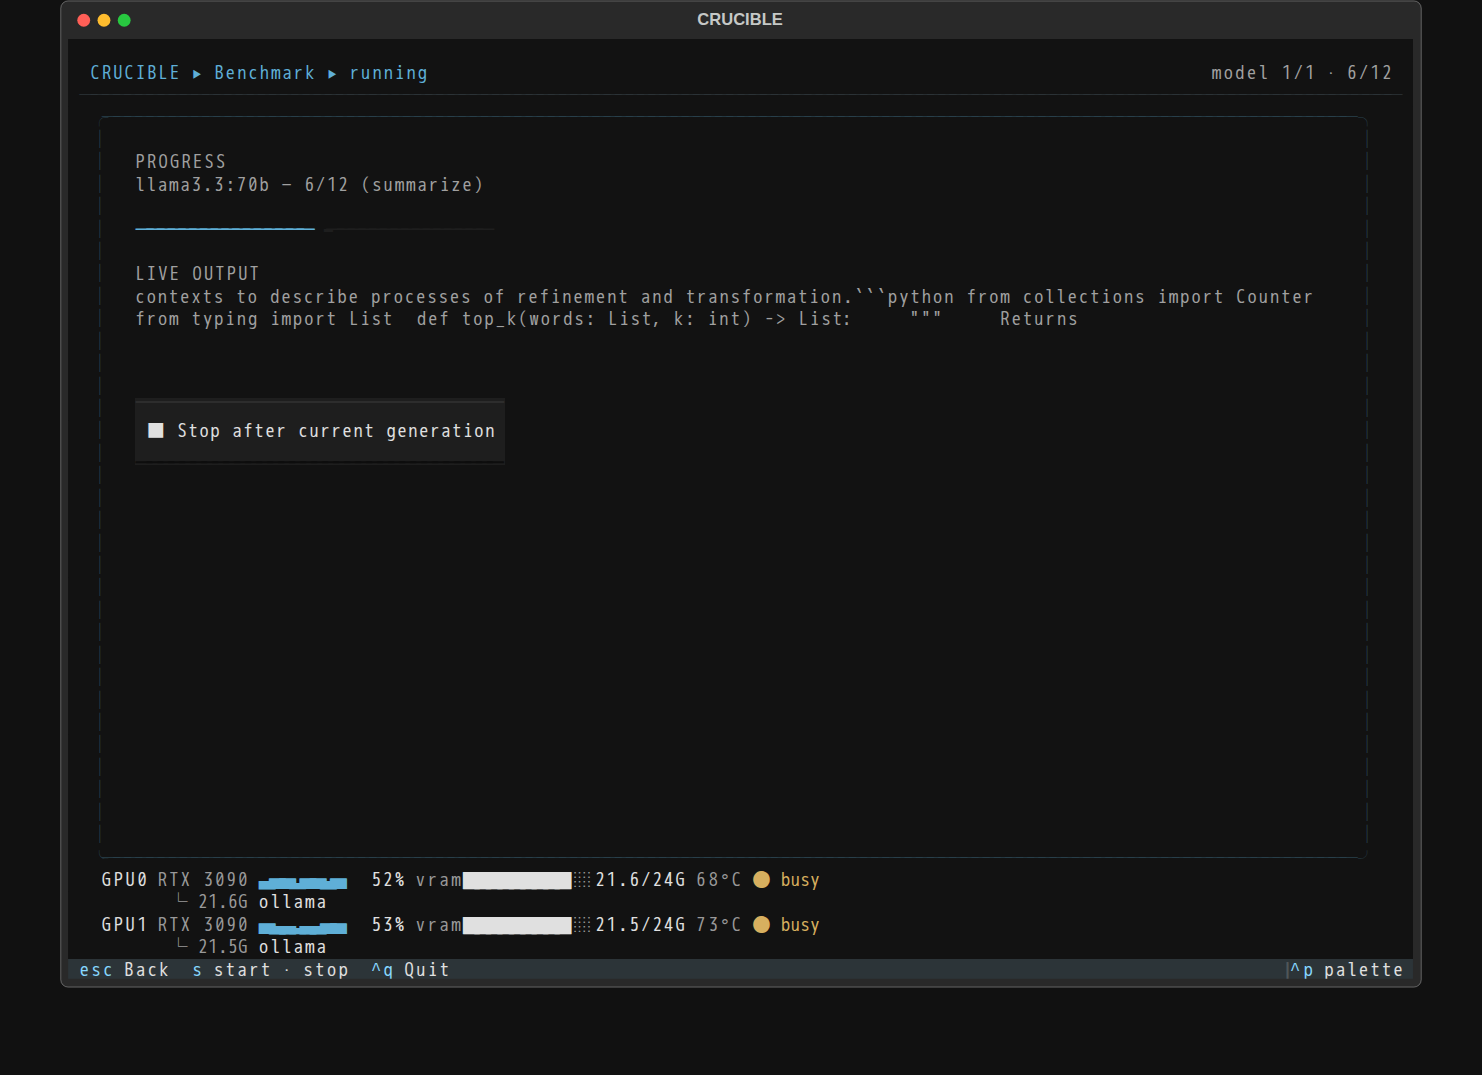Screen dimensions: 1482x1075
Task: Click the GPU1 vram usage bar
Action: click(527, 925)
